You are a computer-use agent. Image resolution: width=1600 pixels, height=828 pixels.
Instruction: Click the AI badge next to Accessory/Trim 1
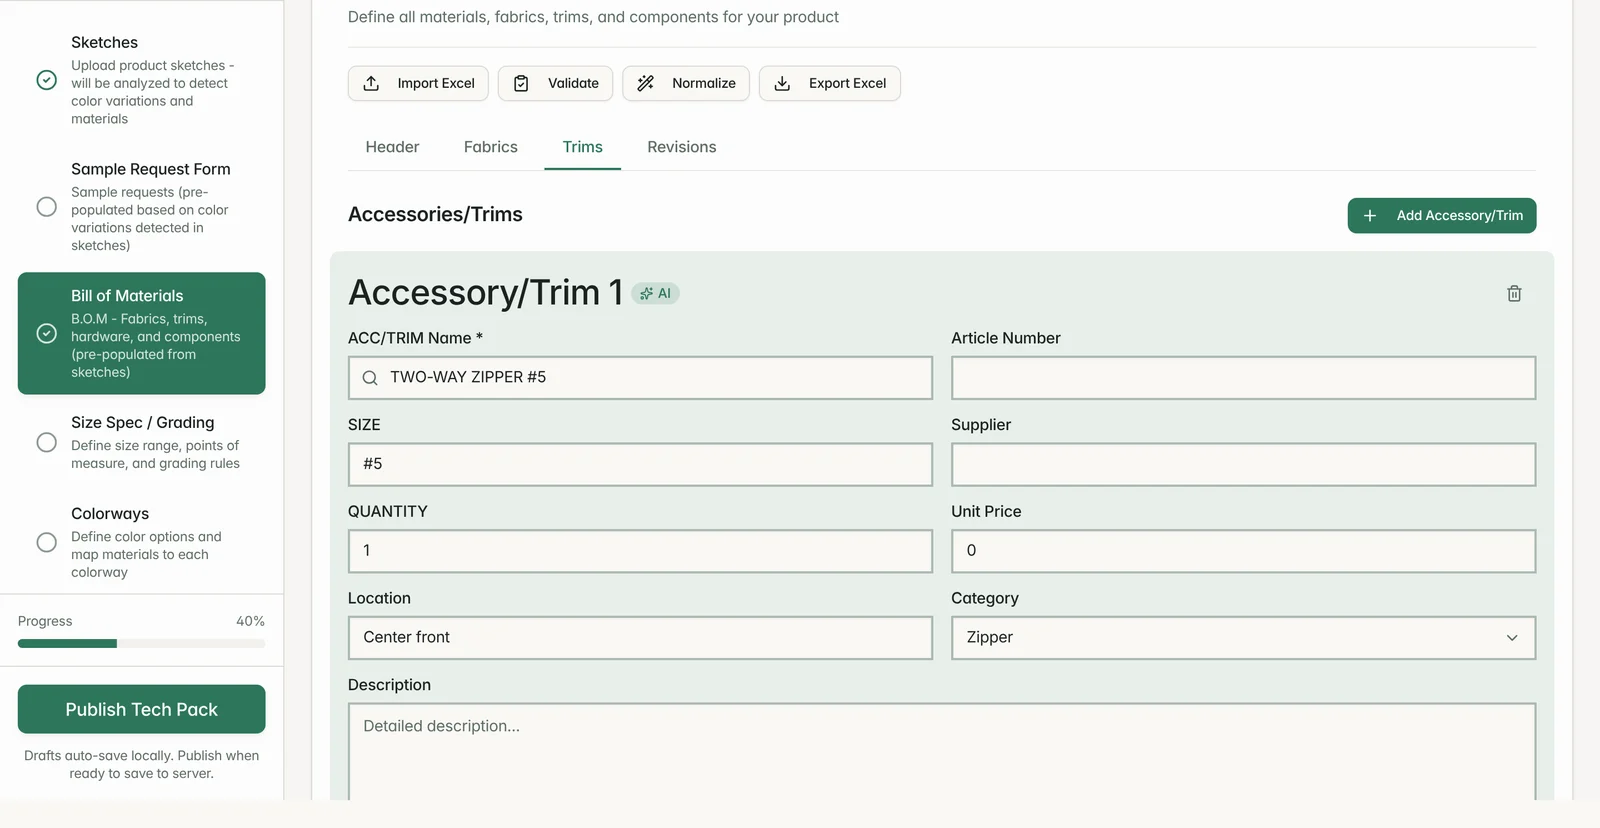click(655, 293)
